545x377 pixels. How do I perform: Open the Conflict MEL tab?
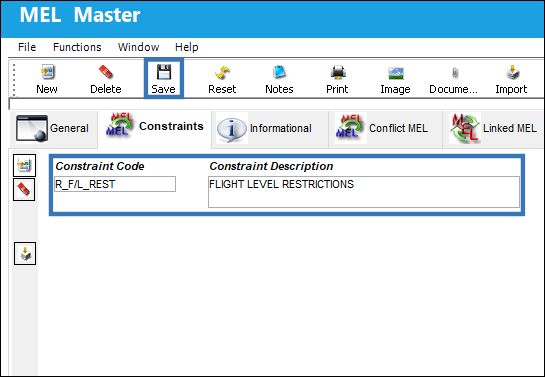pyautogui.click(x=385, y=129)
